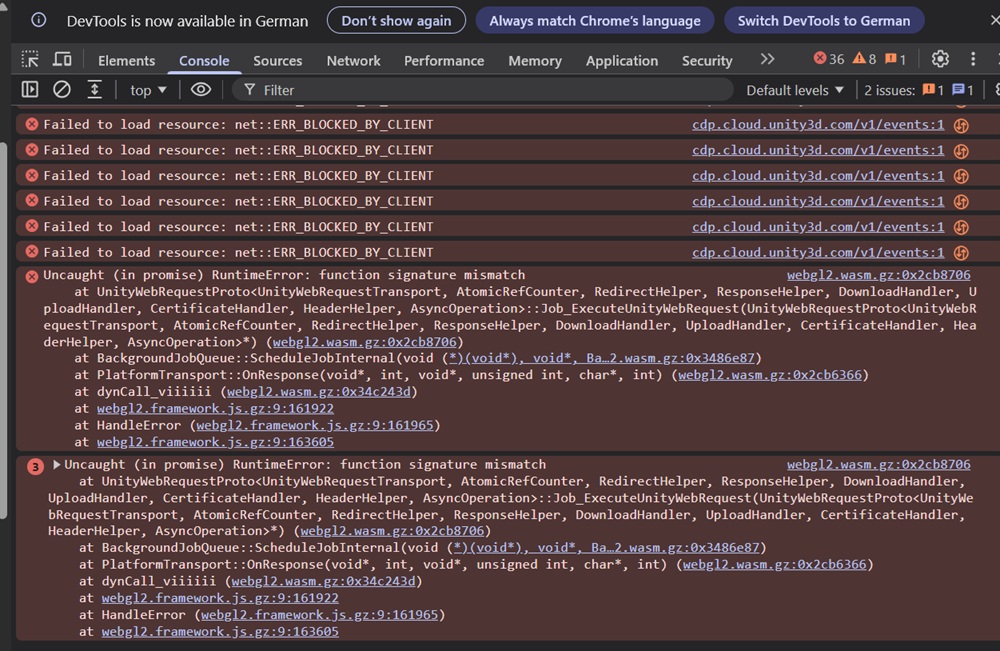Screen dimensions: 1000x651
Task: Click the Switch DevTools to German button
Action: (x=824, y=21)
